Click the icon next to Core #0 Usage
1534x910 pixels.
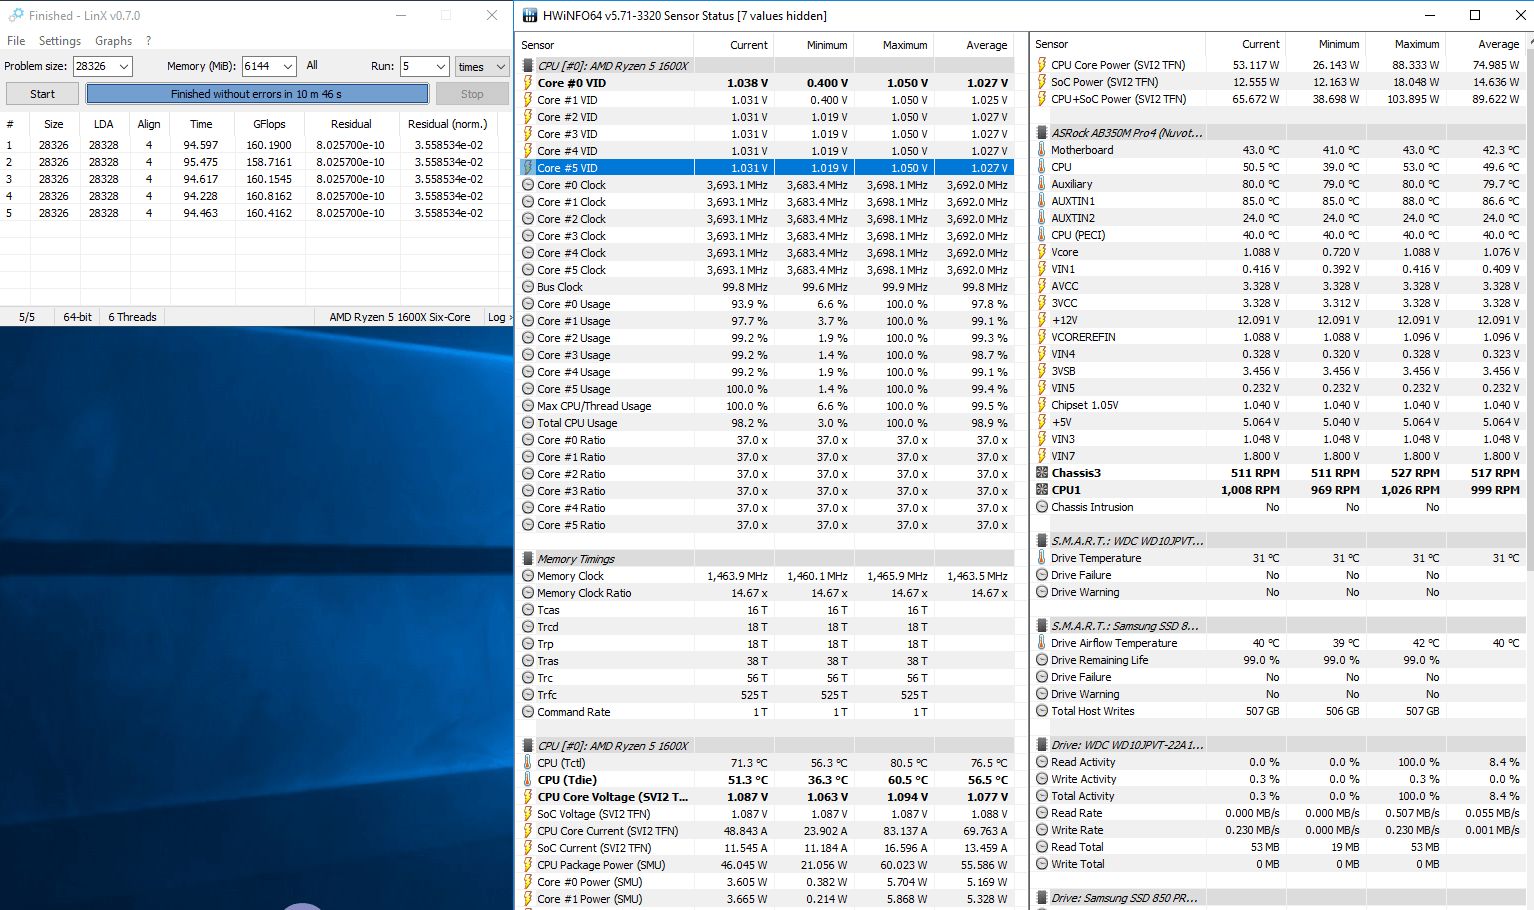click(x=528, y=304)
